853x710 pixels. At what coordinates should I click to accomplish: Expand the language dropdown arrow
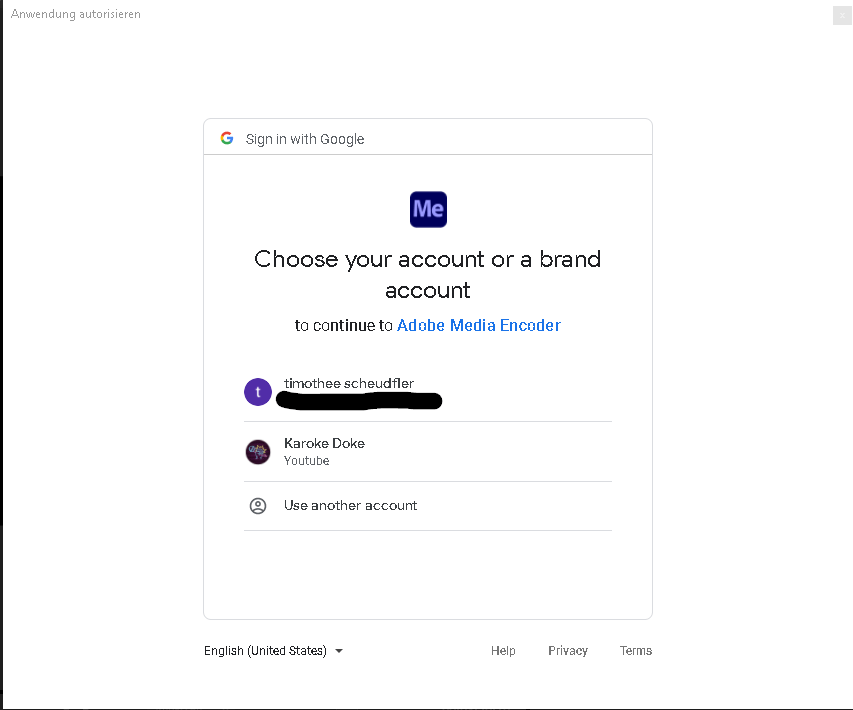click(x=339, y=651)
